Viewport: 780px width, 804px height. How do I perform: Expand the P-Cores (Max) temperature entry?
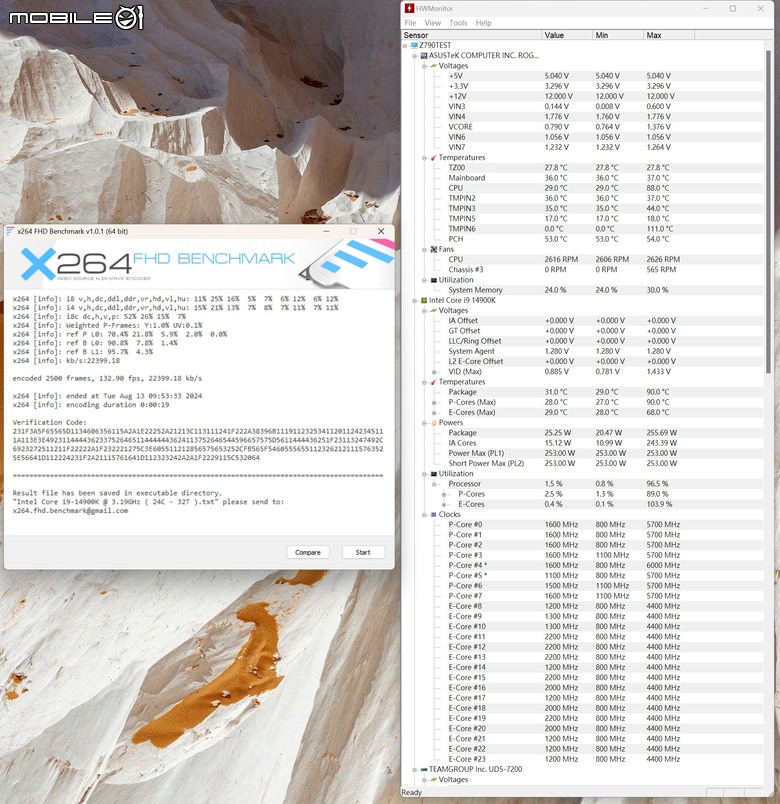coord(434,403)
